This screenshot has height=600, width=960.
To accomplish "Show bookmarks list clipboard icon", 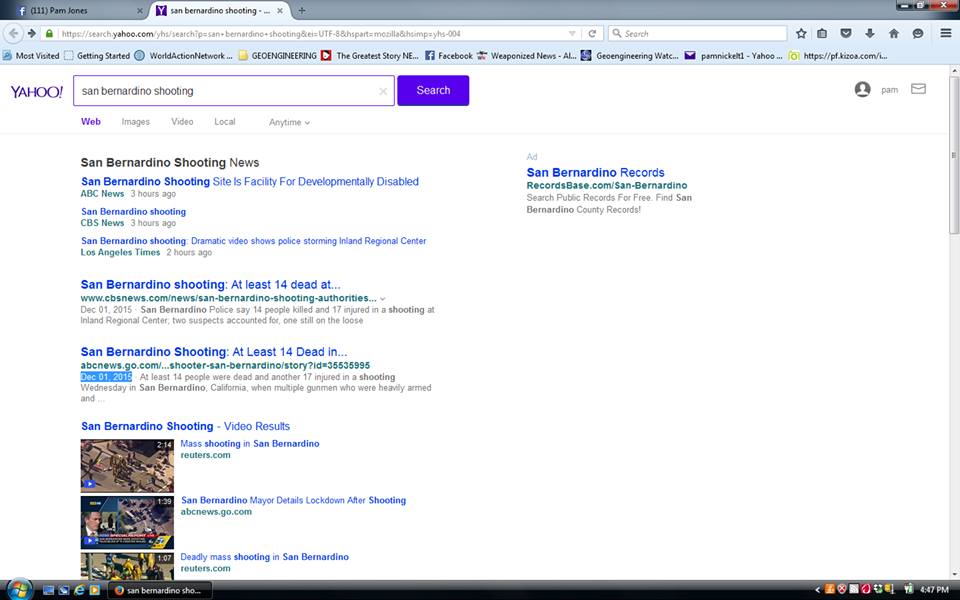I will coord(822,34).
